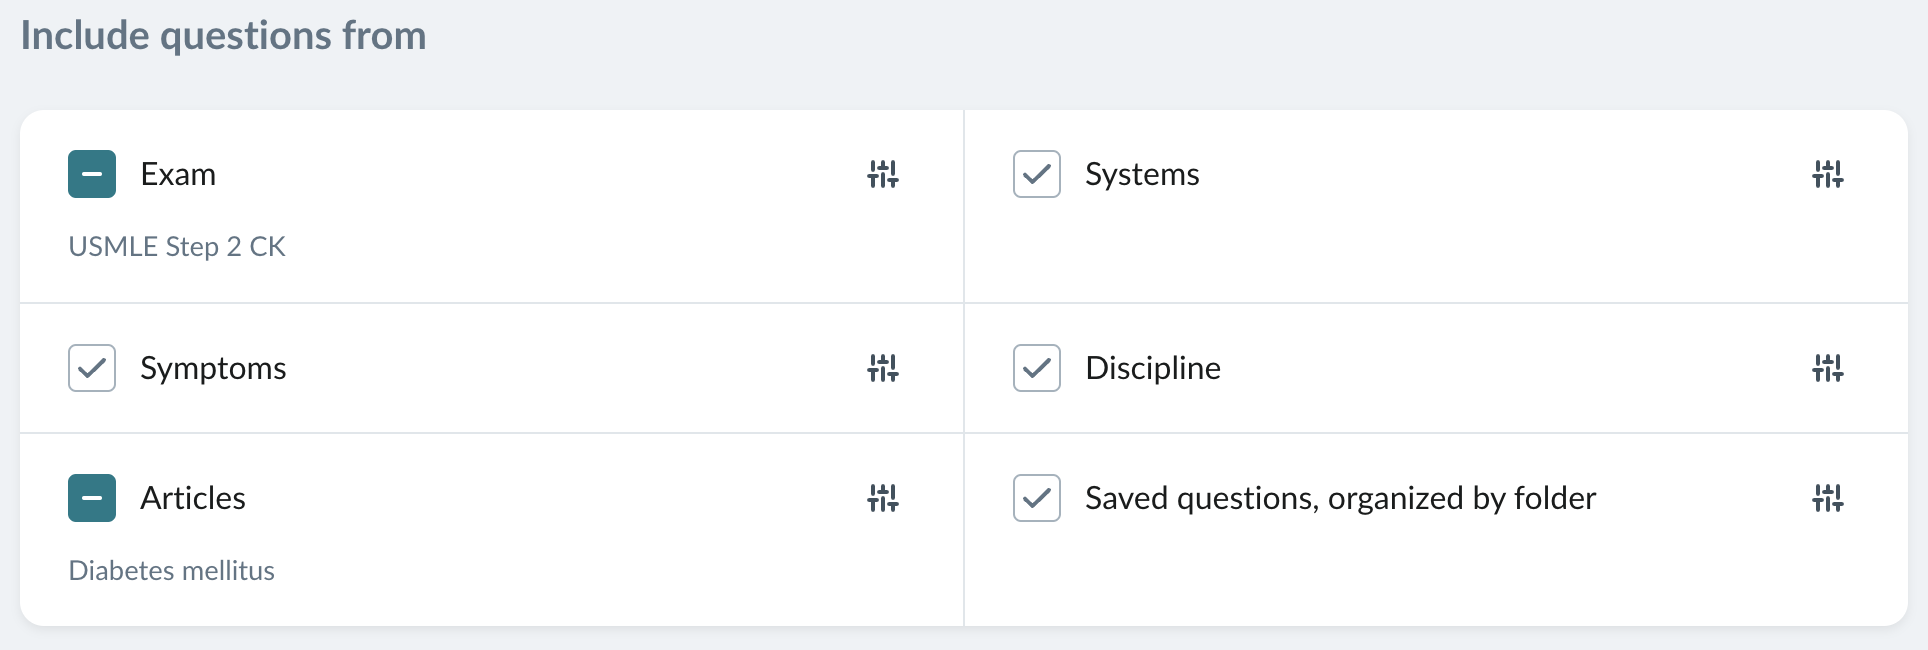Viewport: 1928px width, 650px height.
Task: Toggle the partially selected Exam checkbox
Action: coord(92,174)
